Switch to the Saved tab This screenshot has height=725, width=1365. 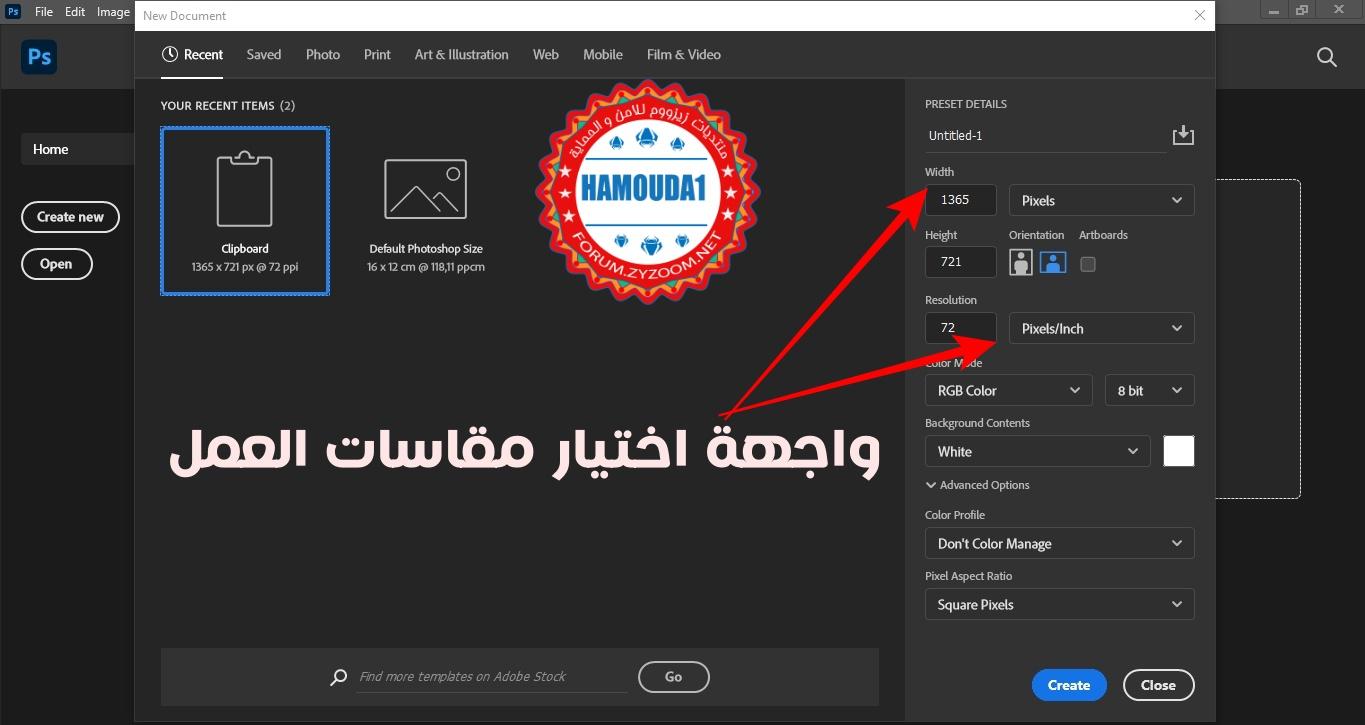pyautogui.click(x=264, y=54)
